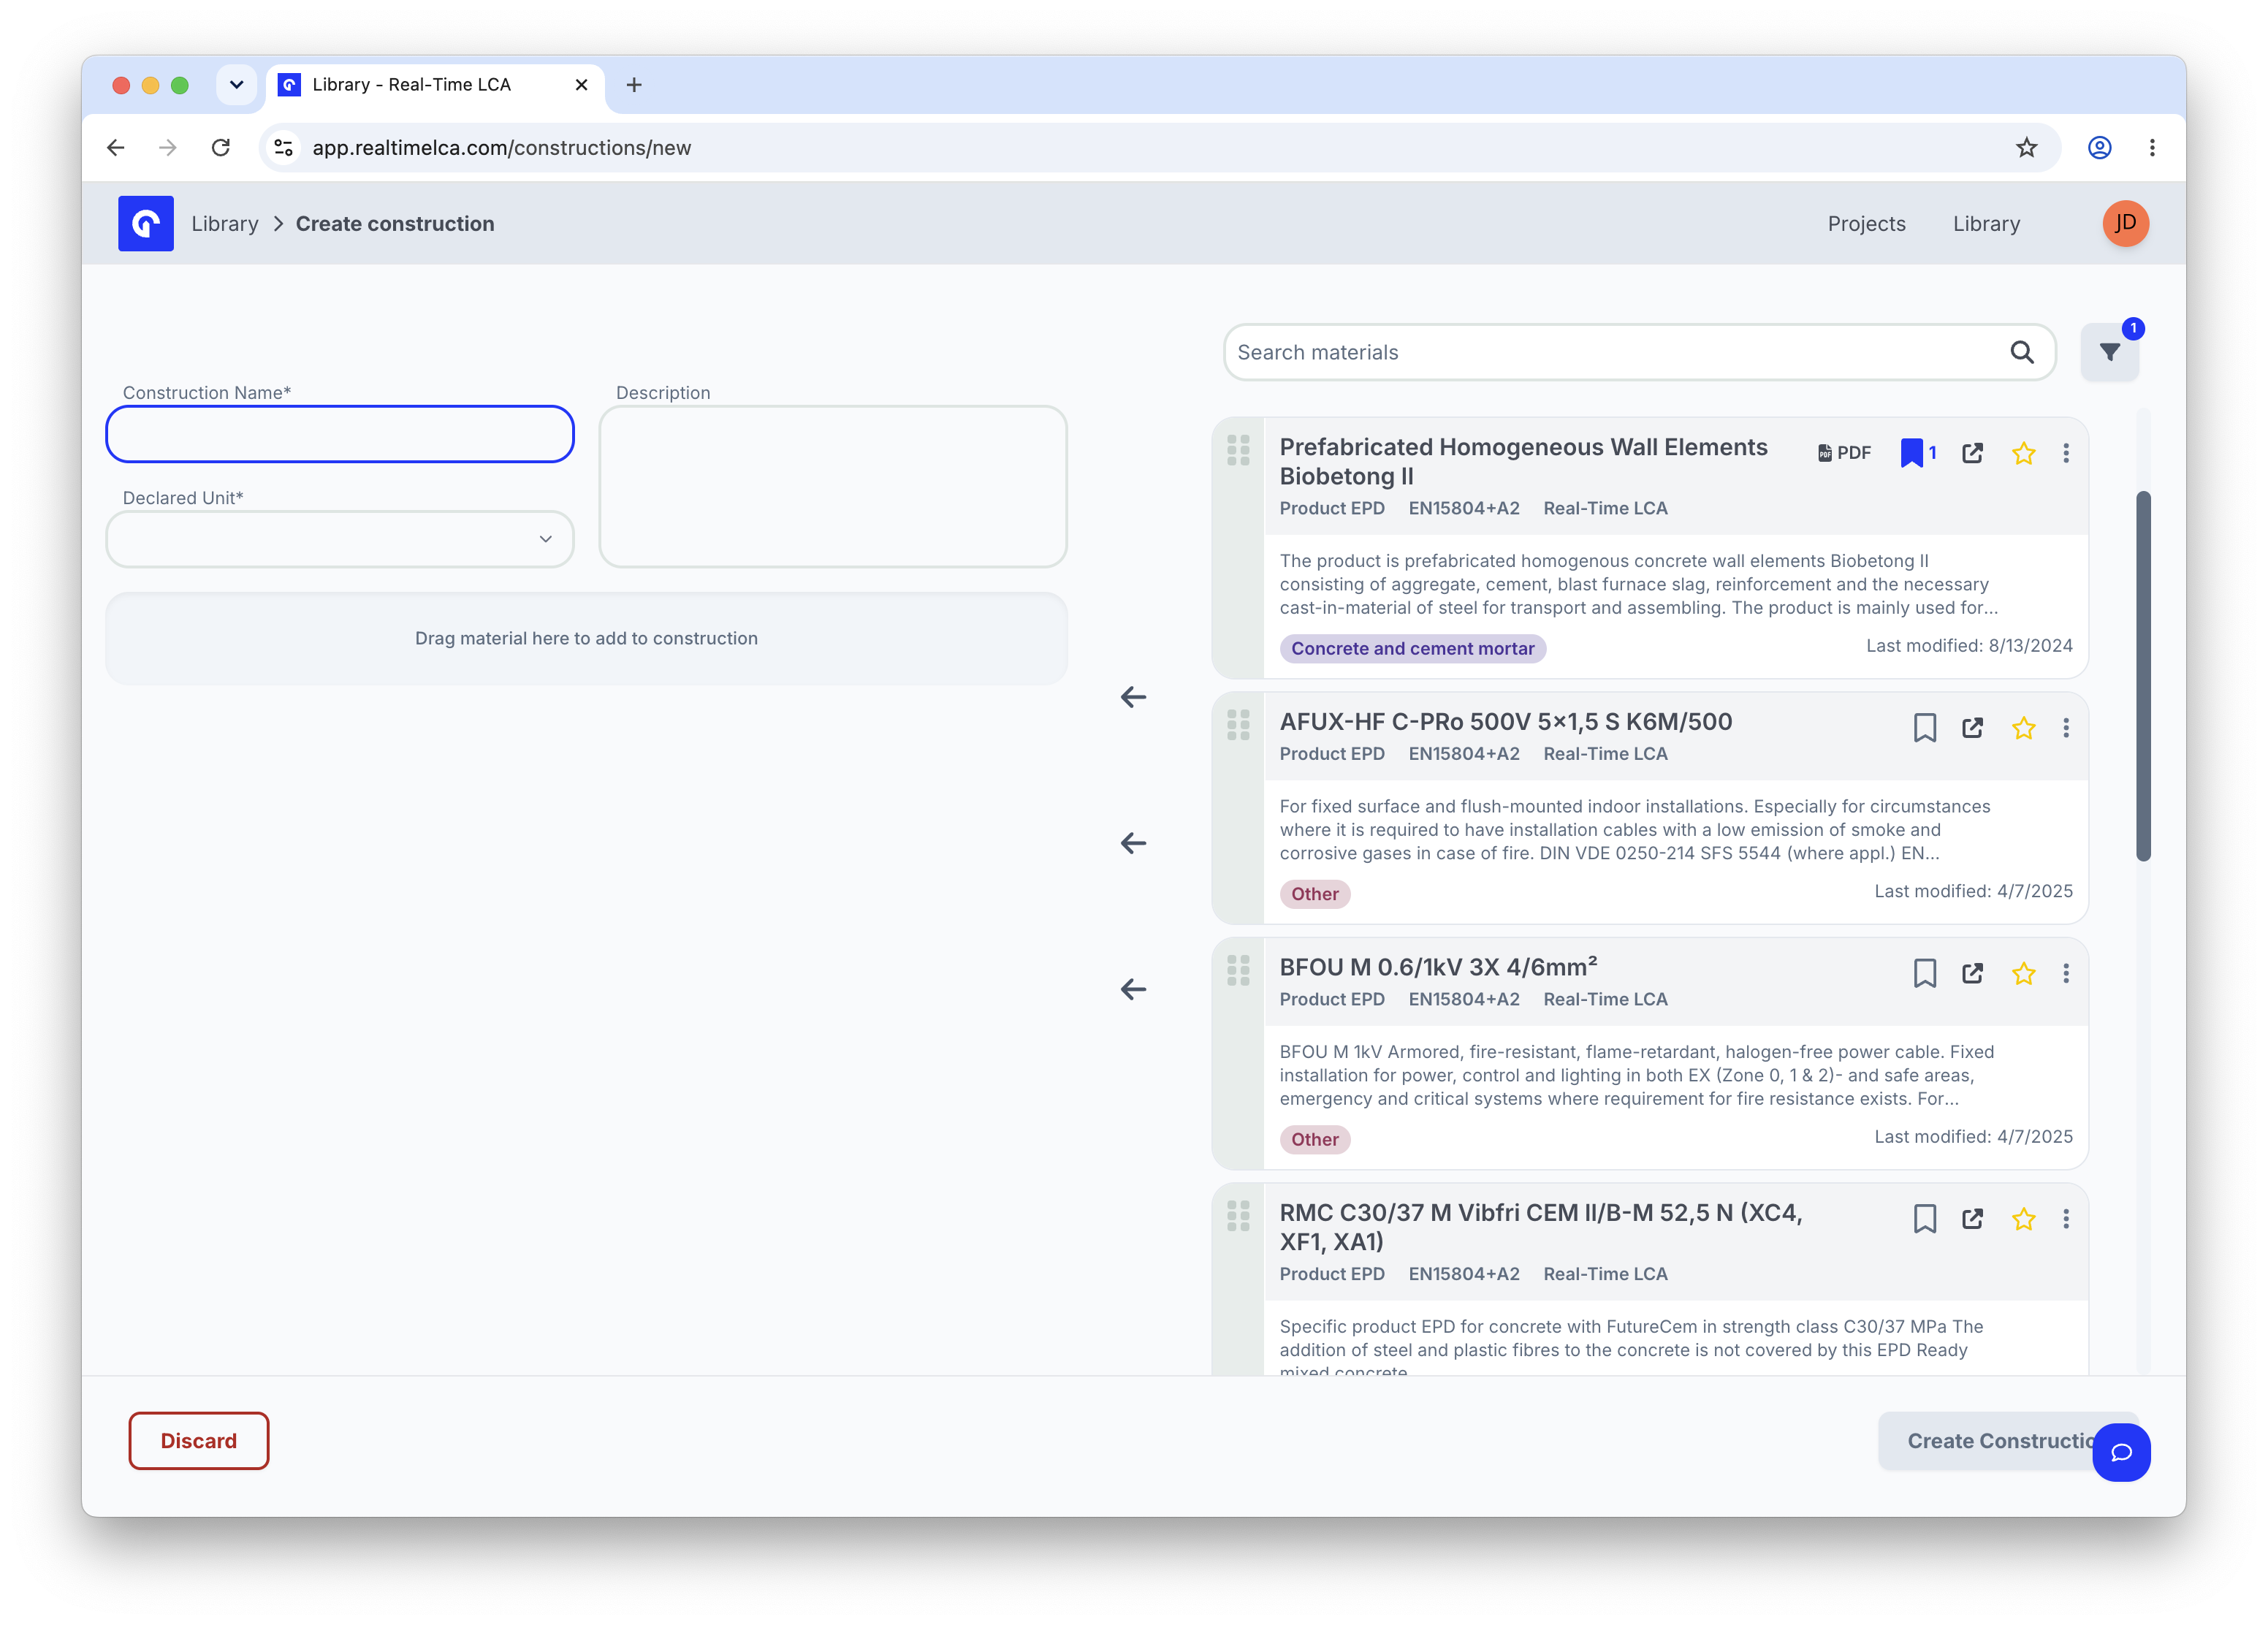Select the Library - Real-Time LCA browser tab
The height and width of the screenshot is (1625, 2268).
pos(435,85)
